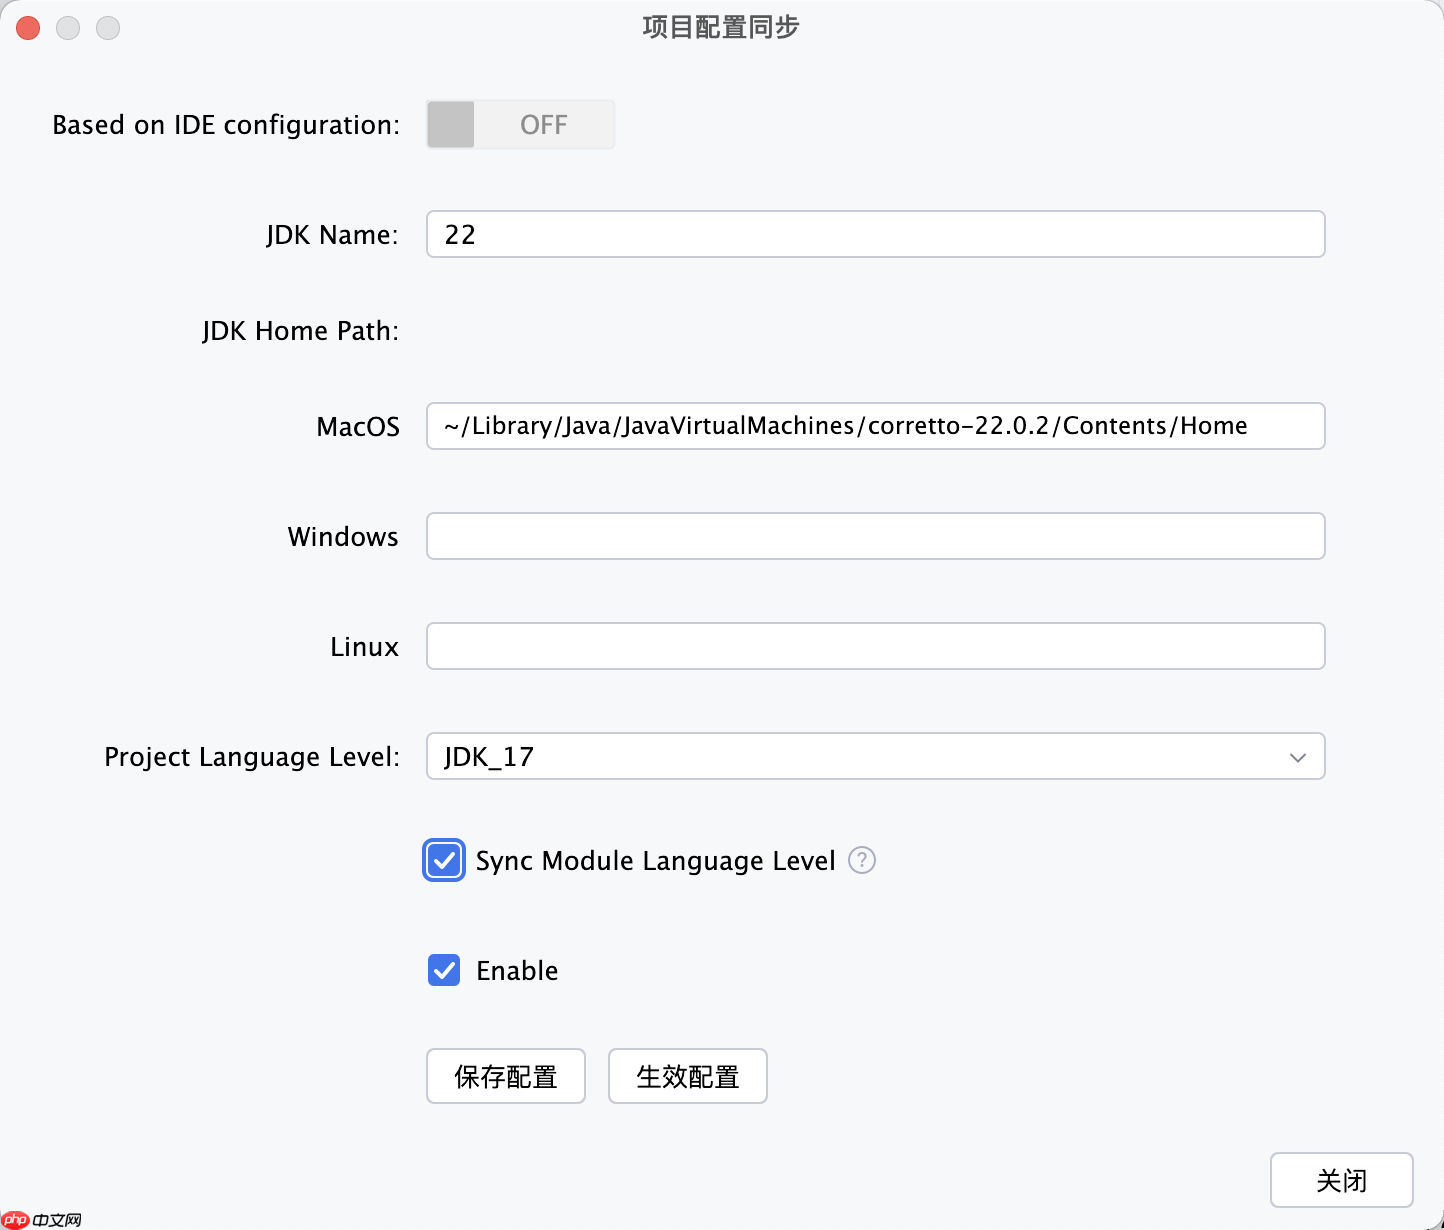Image resolution: width=1444 pixels, height=1230 pixels.
Task: Disable the Enable checkbox
Action: [443, 970]
